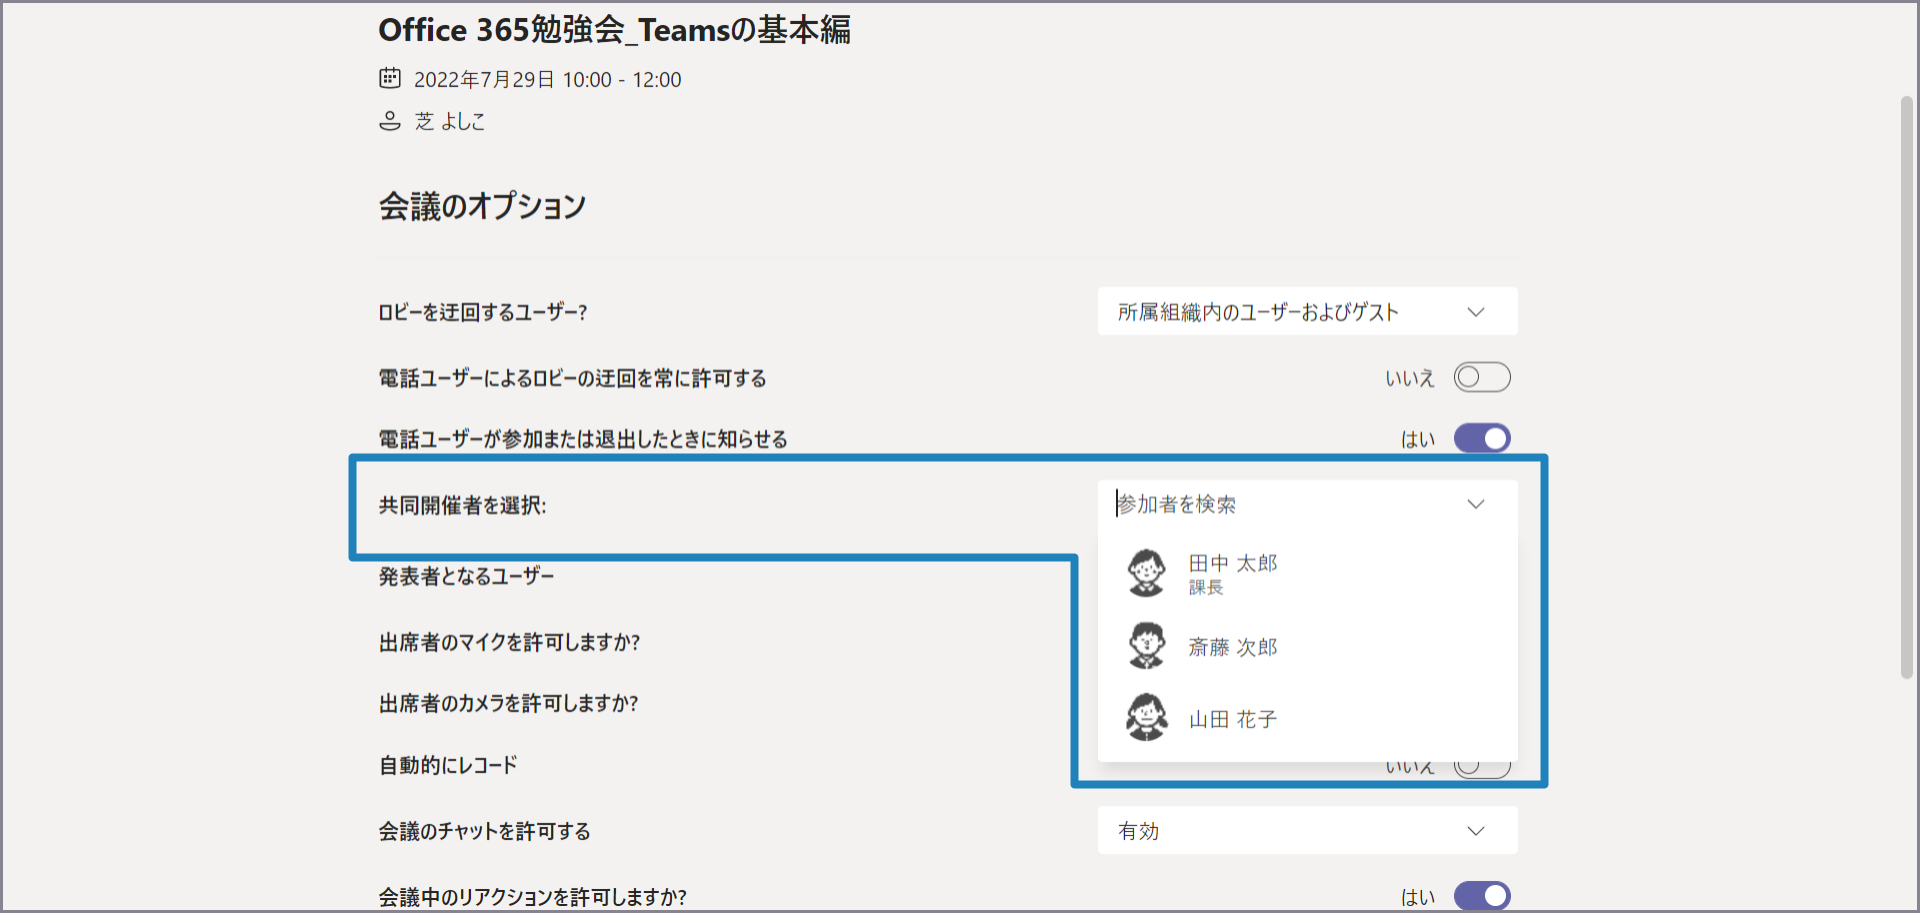This screenshot has height=913, width=1920.
Task: Click the 共同開催者を選択: label
Action: tap(462, 505)
